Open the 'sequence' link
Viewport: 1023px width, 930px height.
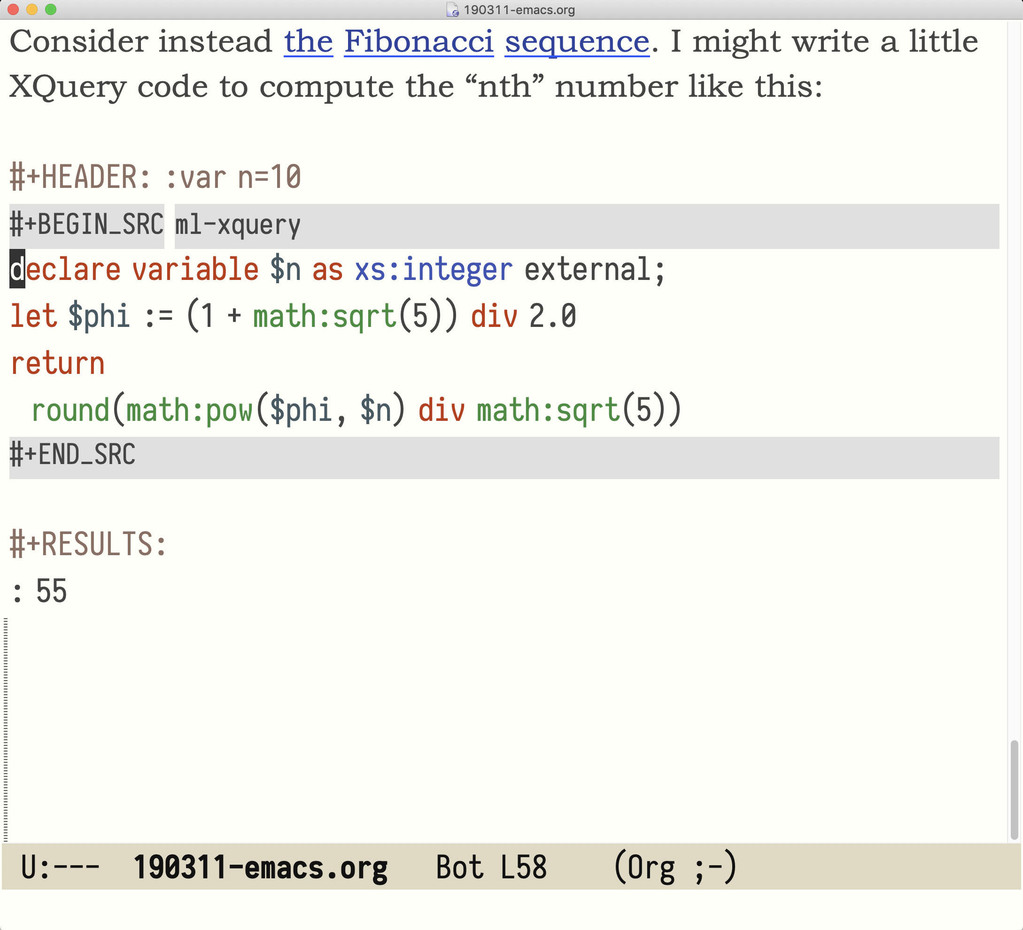coord(577,42)
